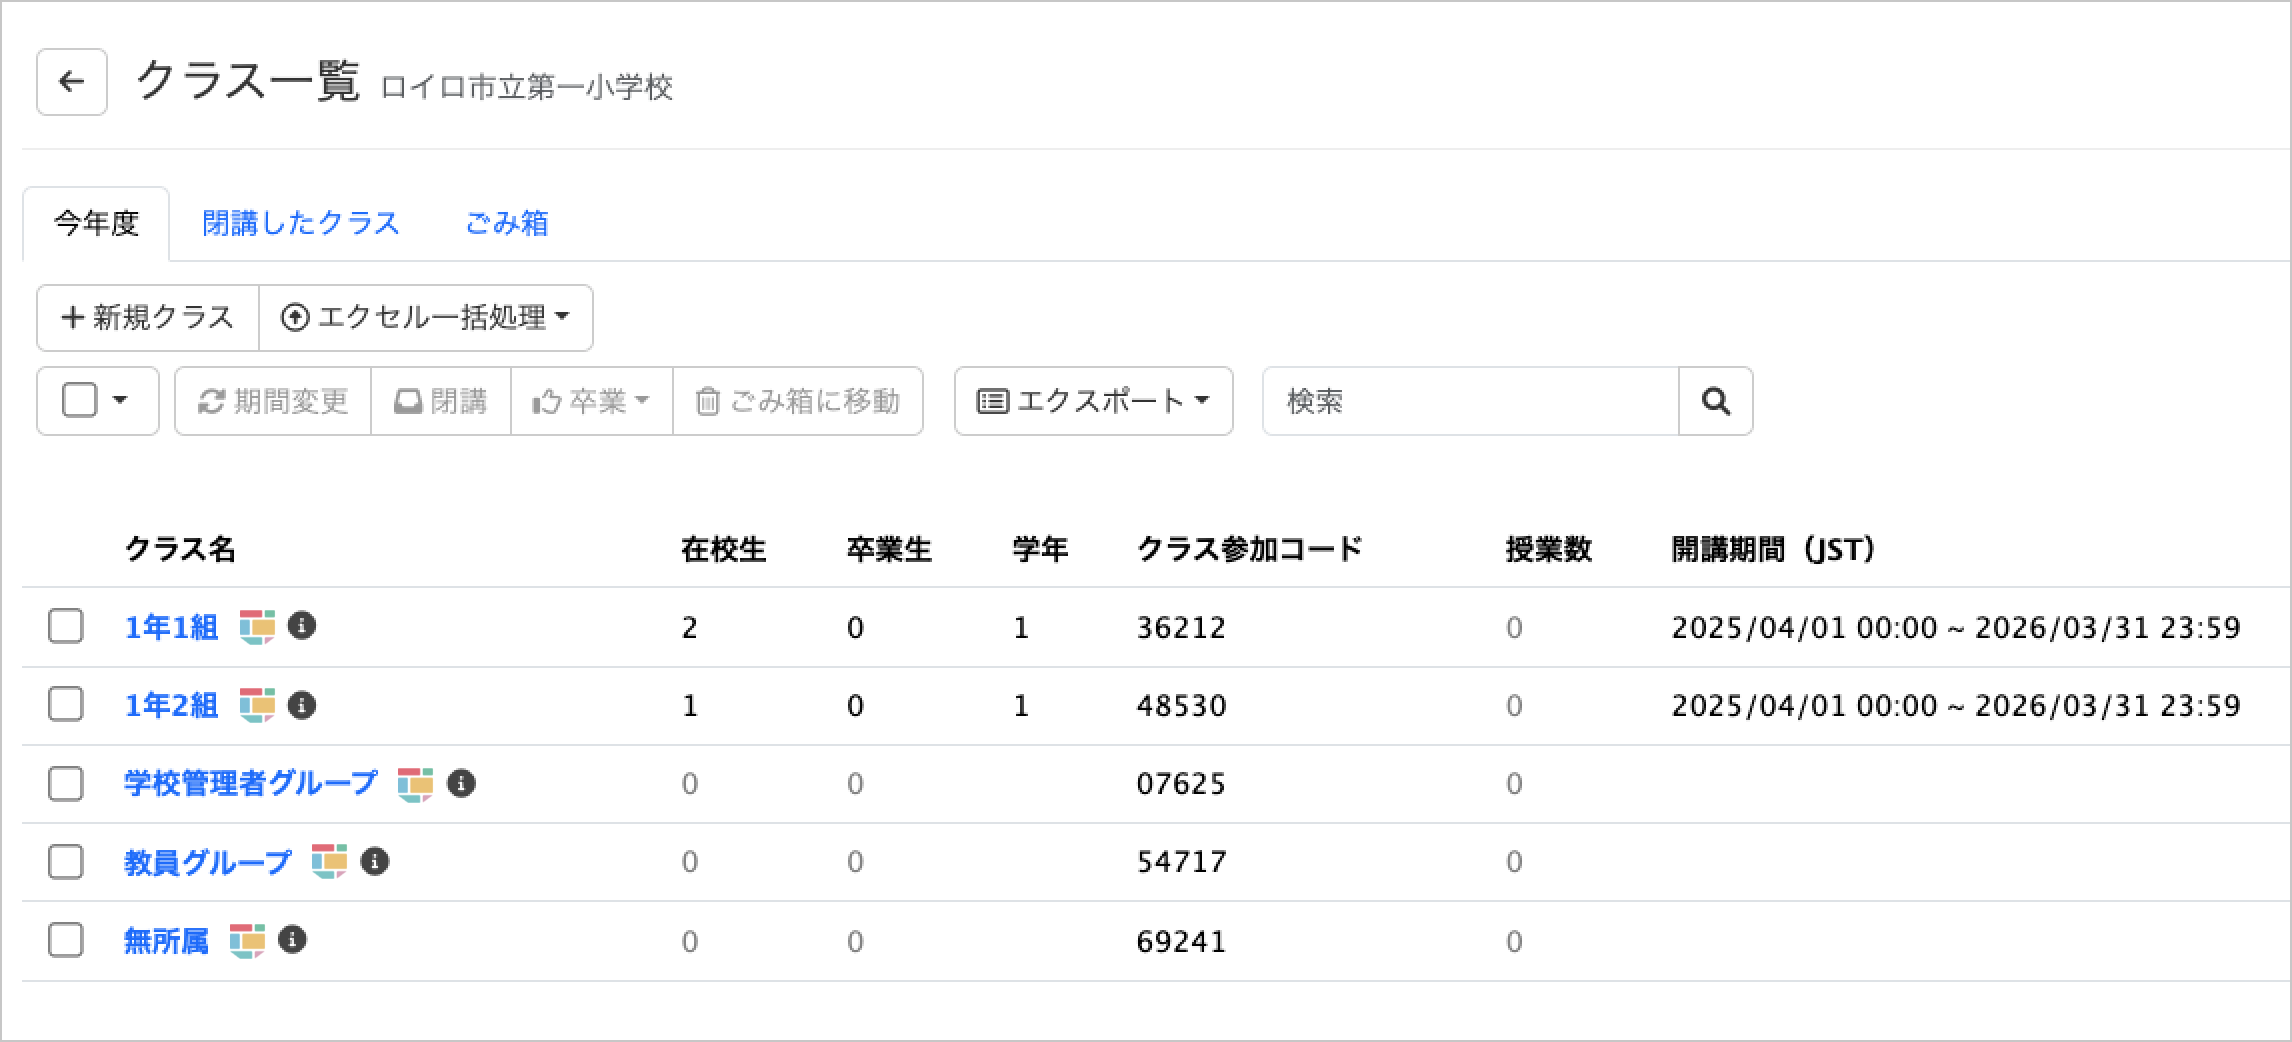Tick the checkbox for 1年1組
The image size is (2292, 1042).
tap(66, 627)
